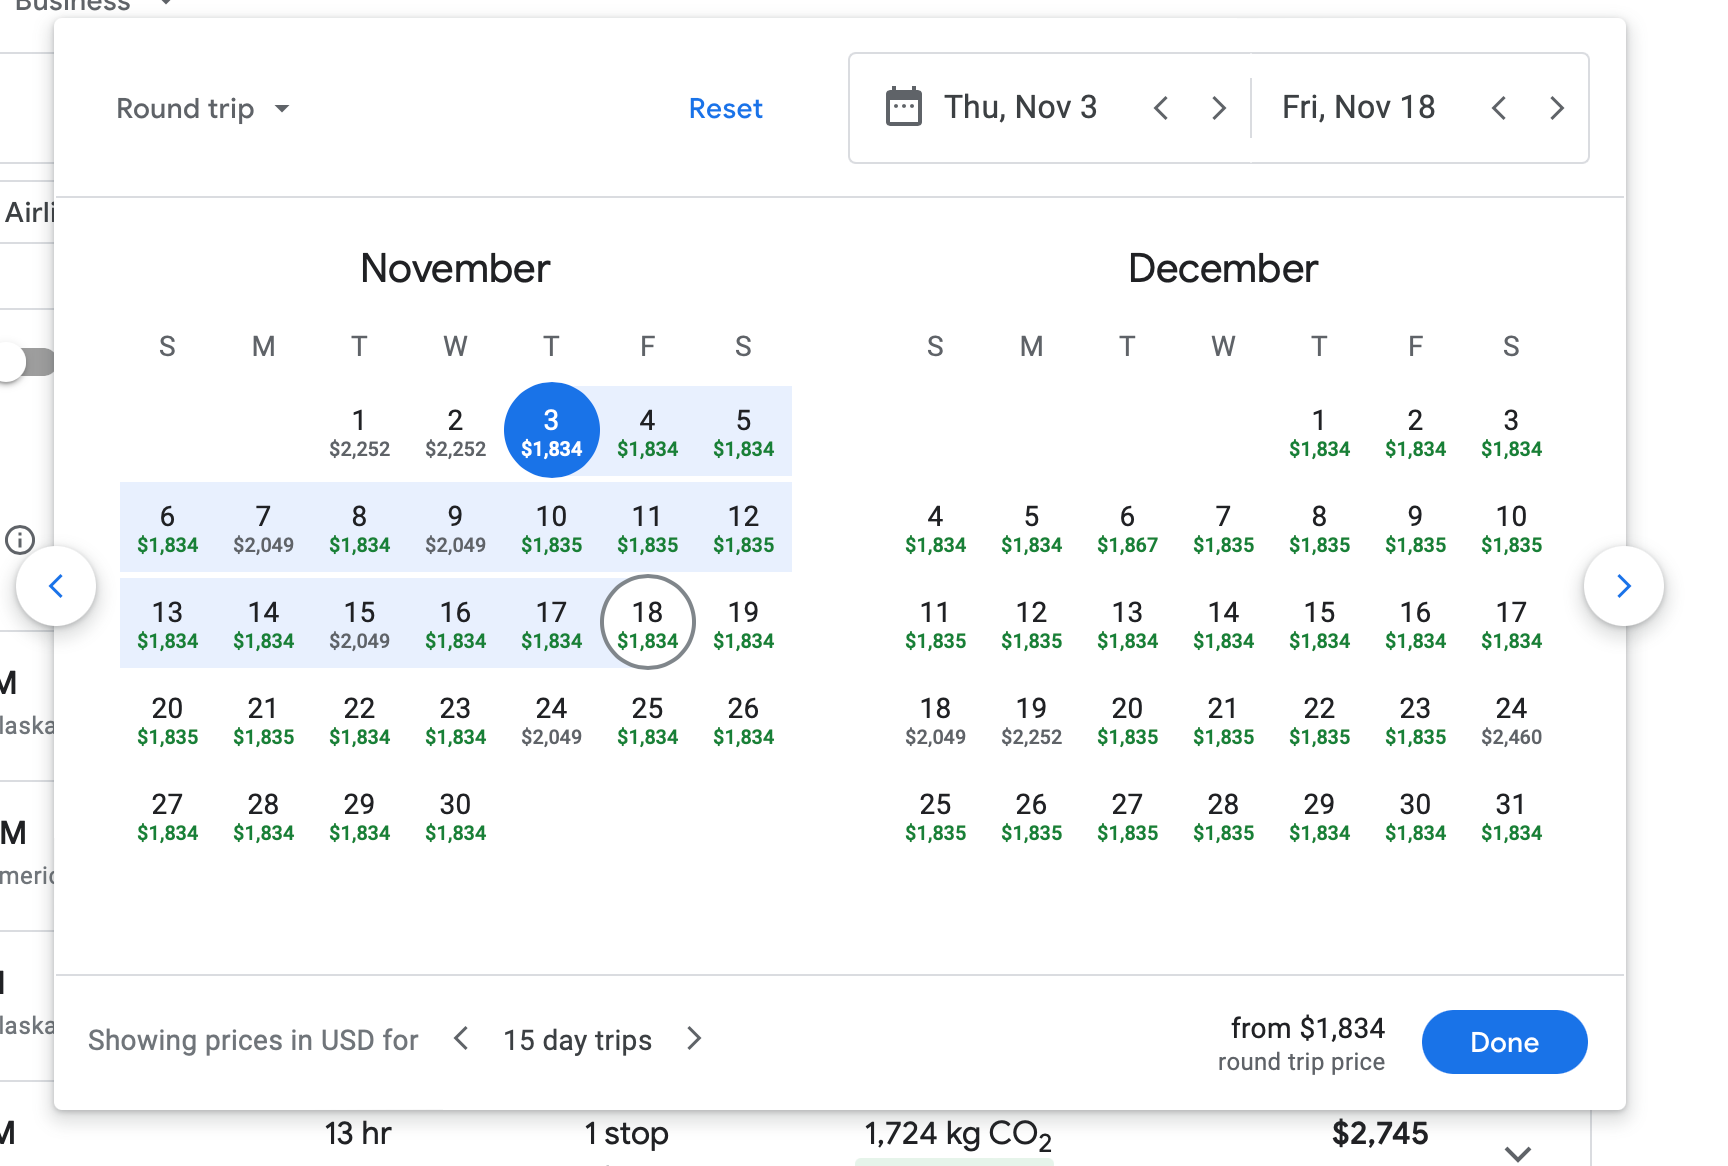
Task: Choose December 24 priced $2,460
Action: (x=1511, y=720)
